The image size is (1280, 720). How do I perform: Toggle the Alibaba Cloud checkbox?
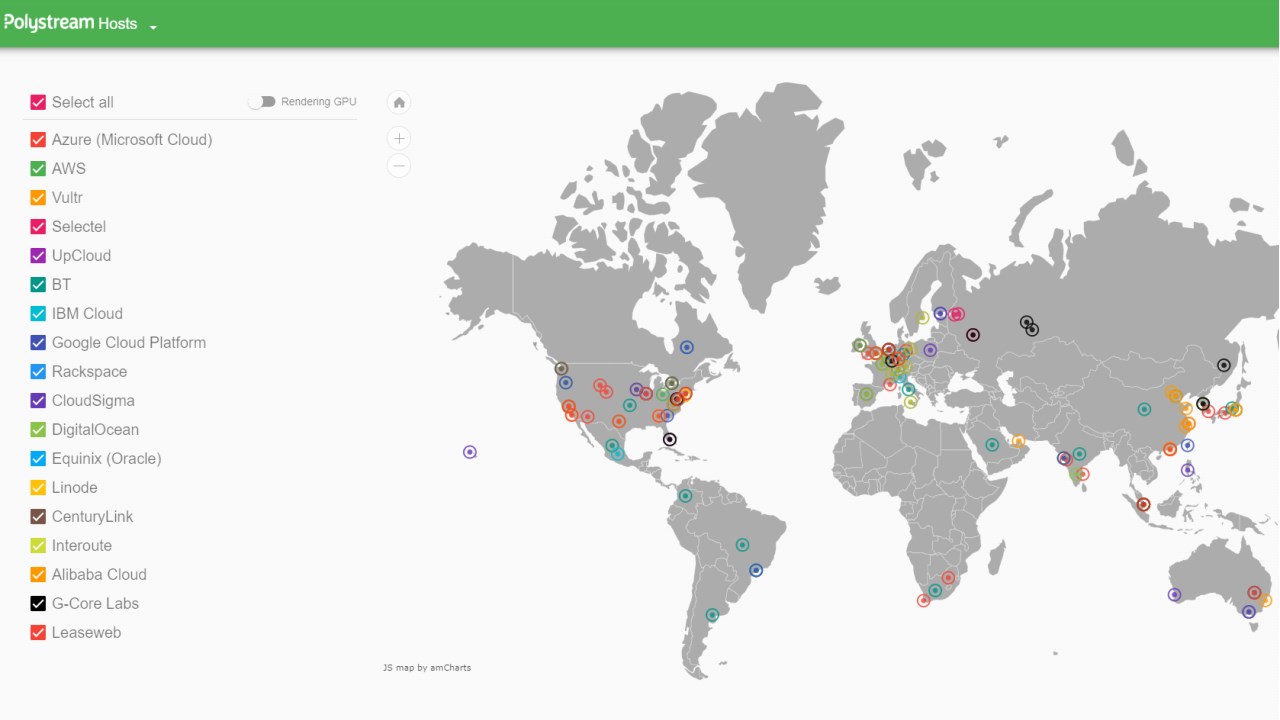pos(38,575)
